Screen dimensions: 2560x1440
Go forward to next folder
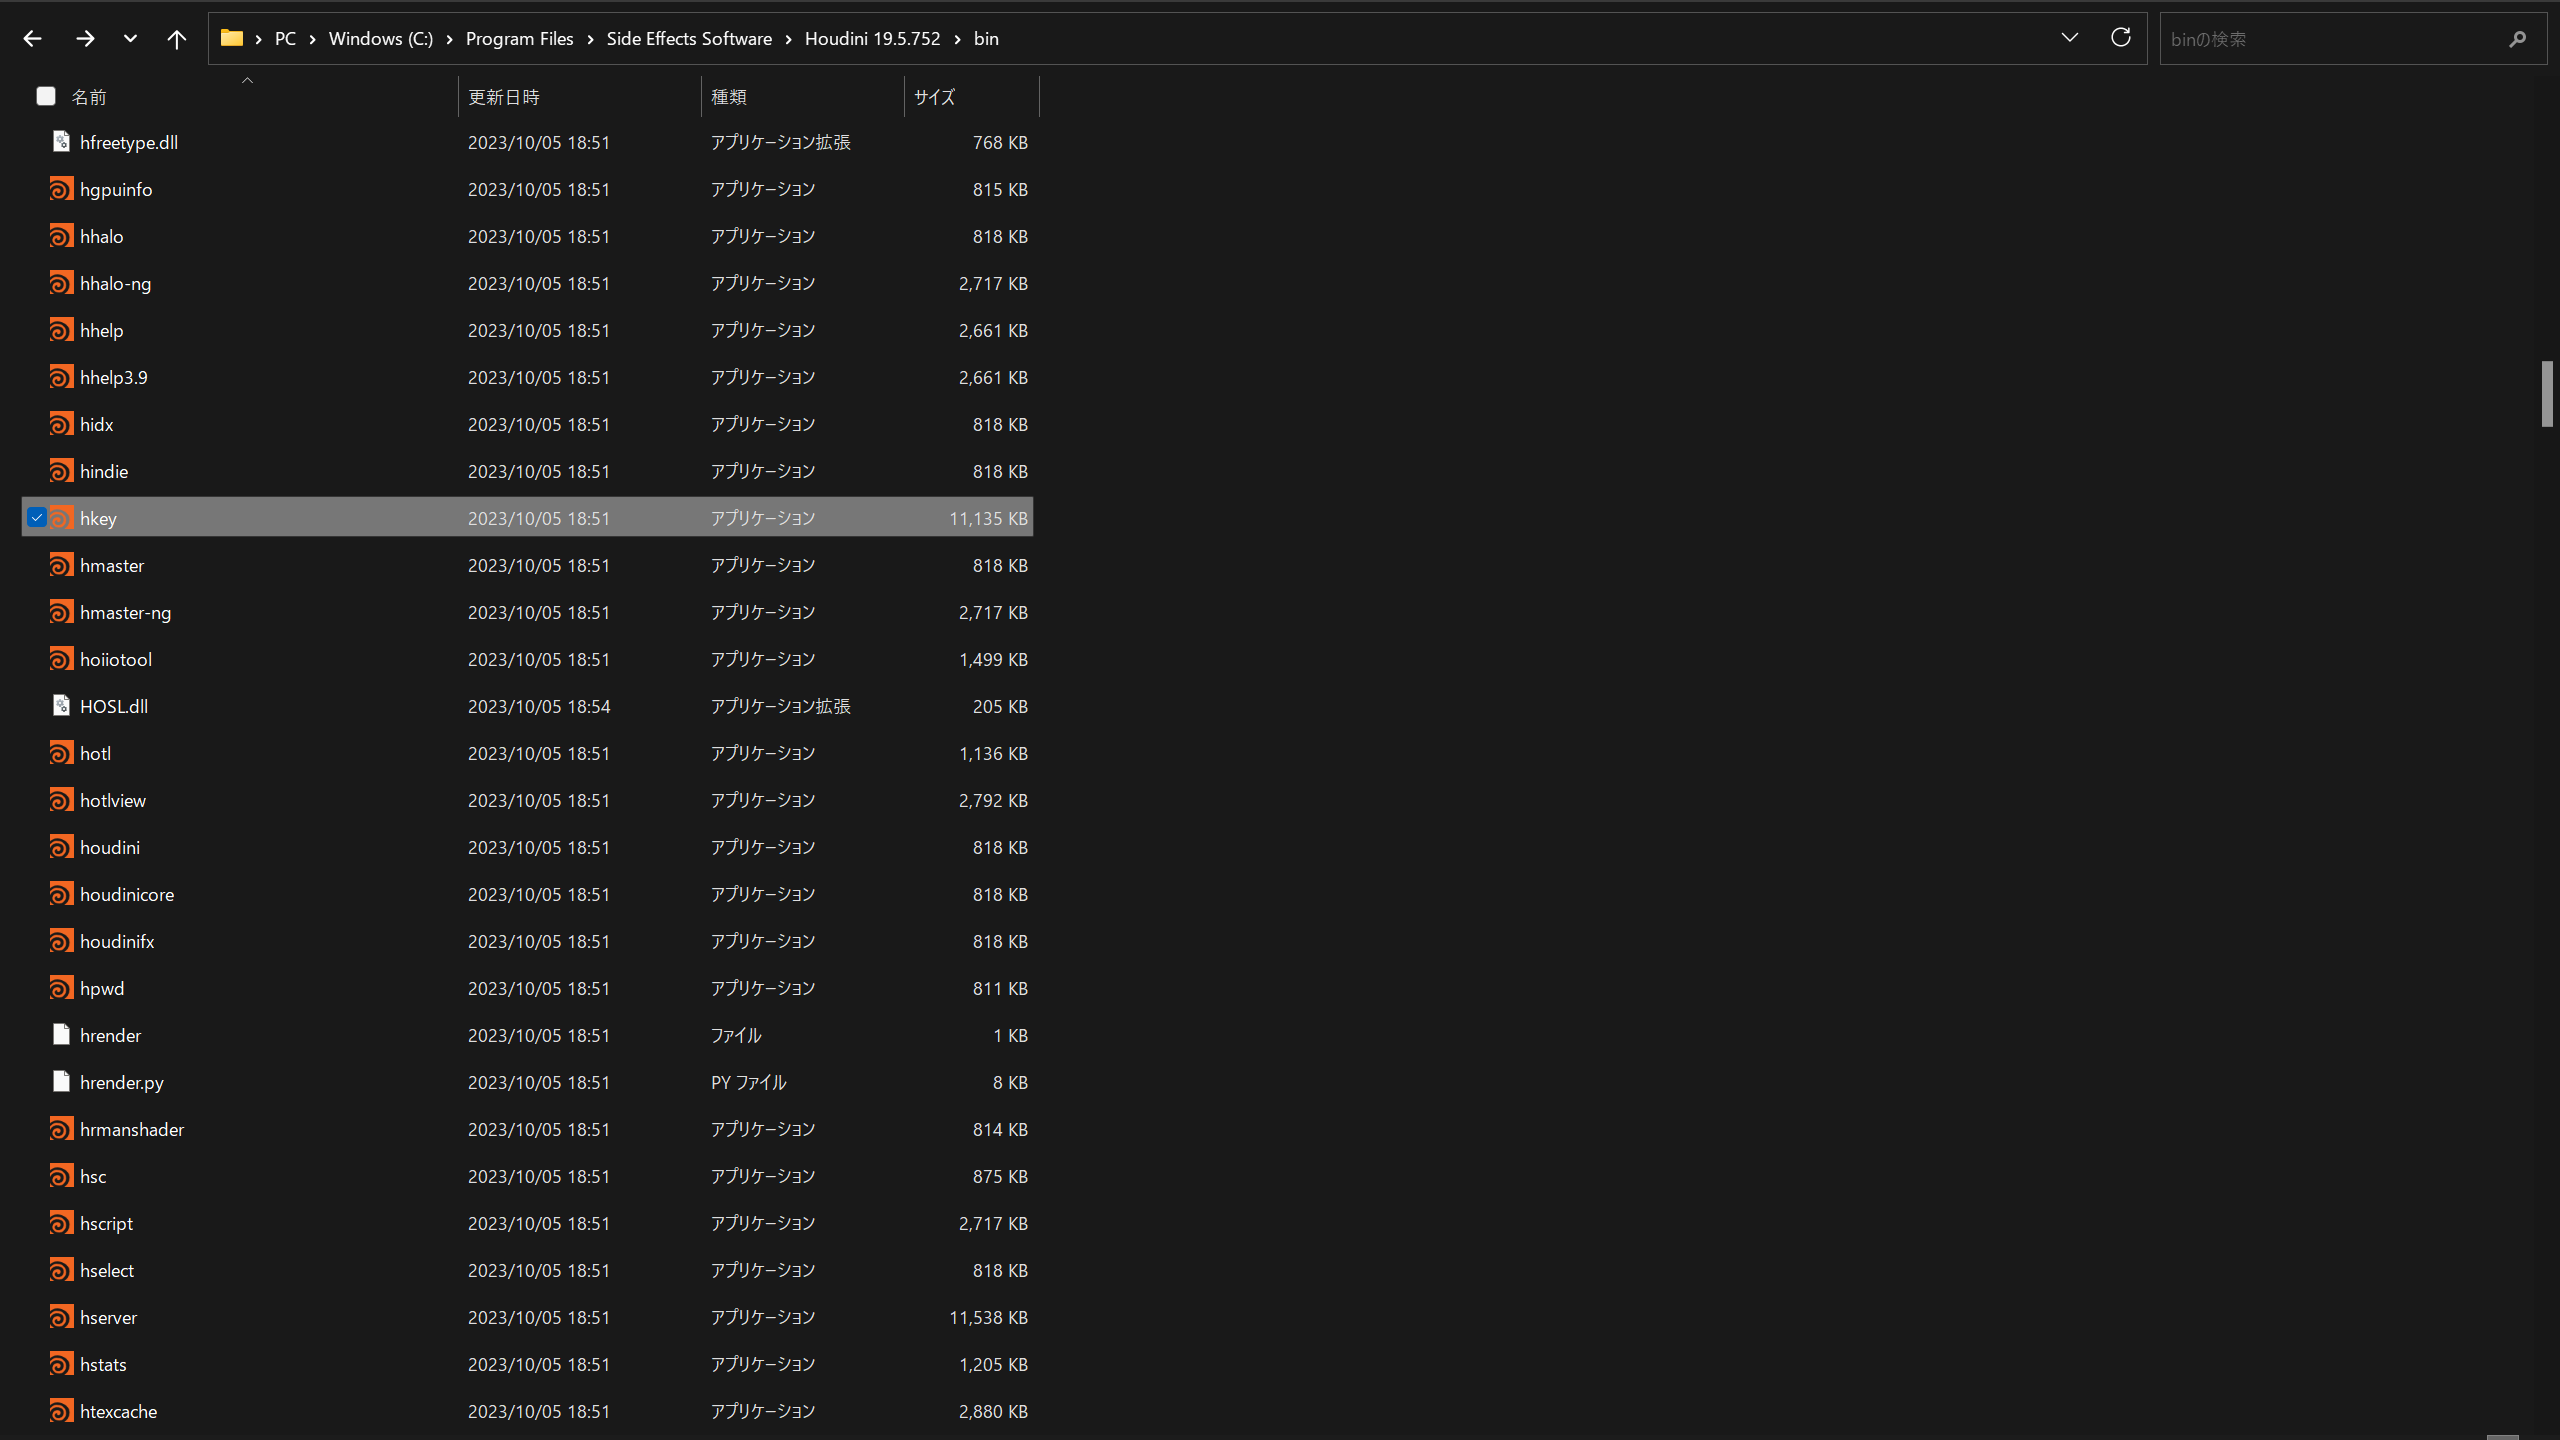click(x=85, y=39)
